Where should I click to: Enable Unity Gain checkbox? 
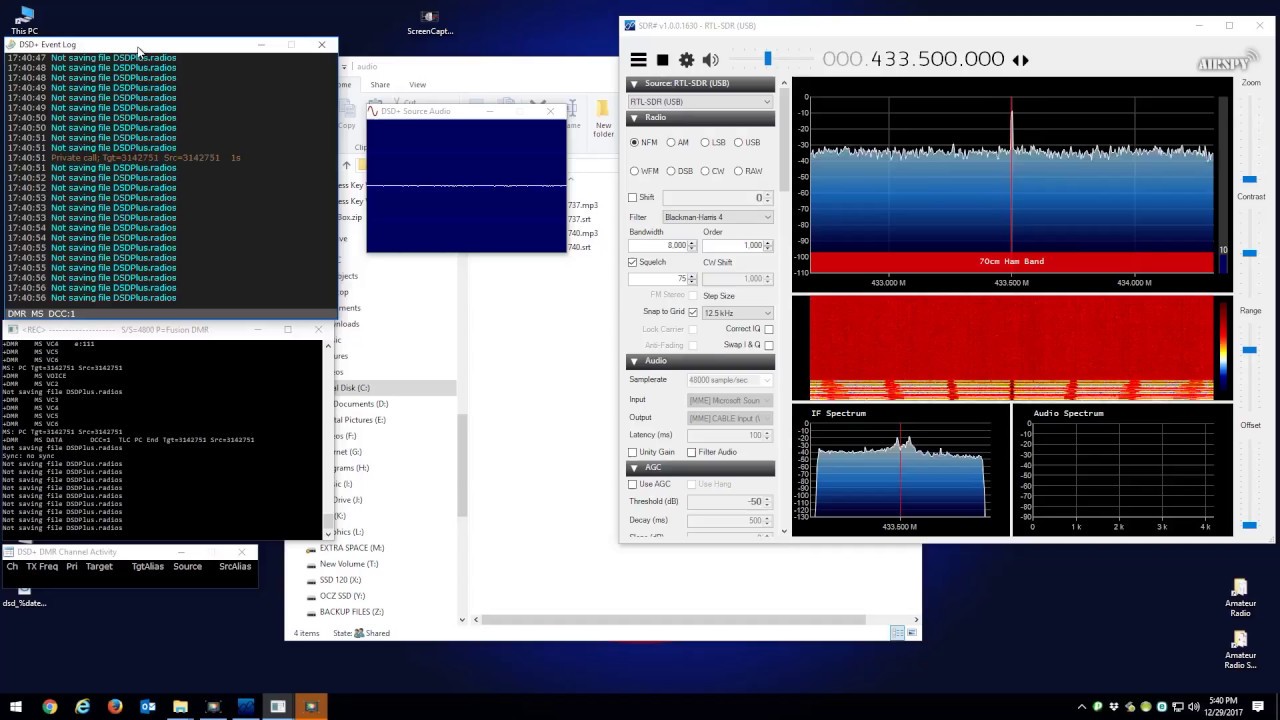[632, 452]
